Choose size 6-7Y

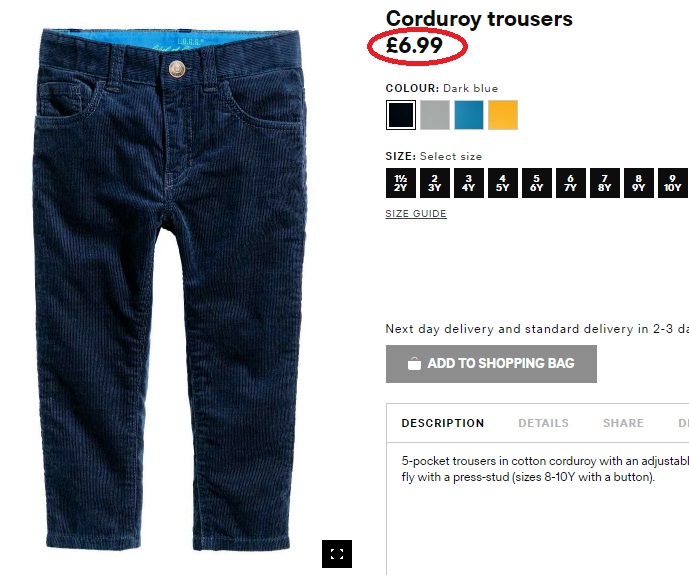click(571, 183)
